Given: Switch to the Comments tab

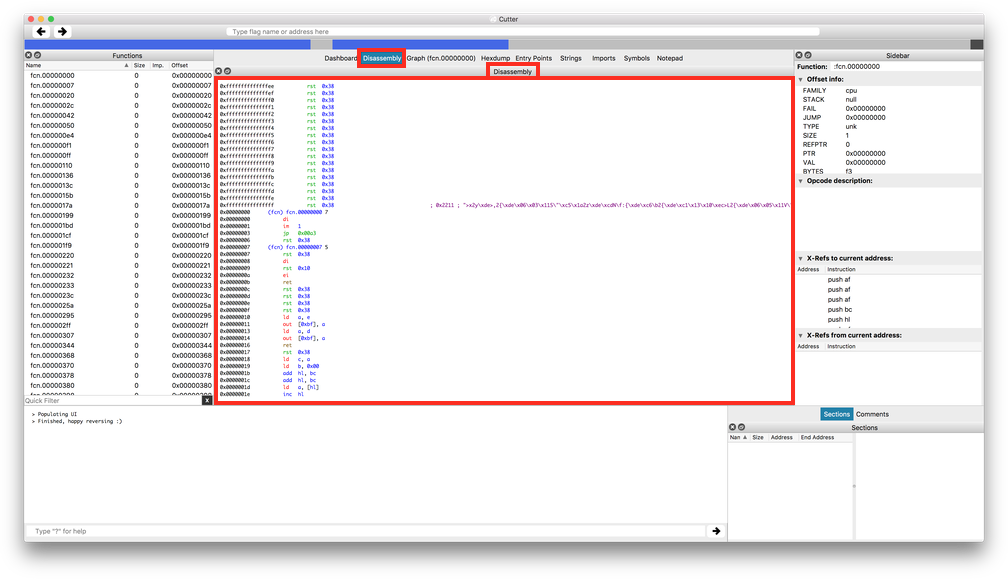Looking at the screenshot, I should (872, 414).
